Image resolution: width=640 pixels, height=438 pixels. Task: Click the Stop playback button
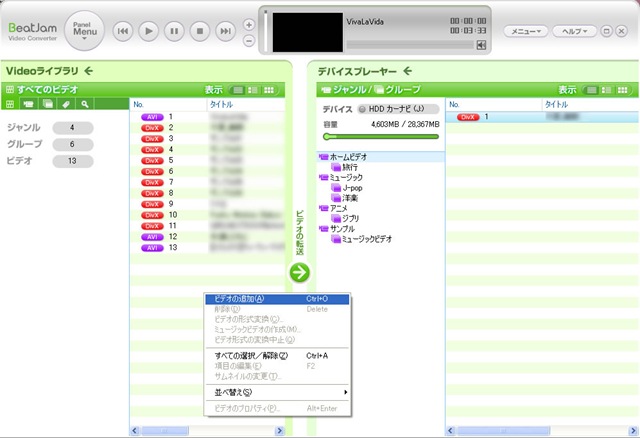199,32
